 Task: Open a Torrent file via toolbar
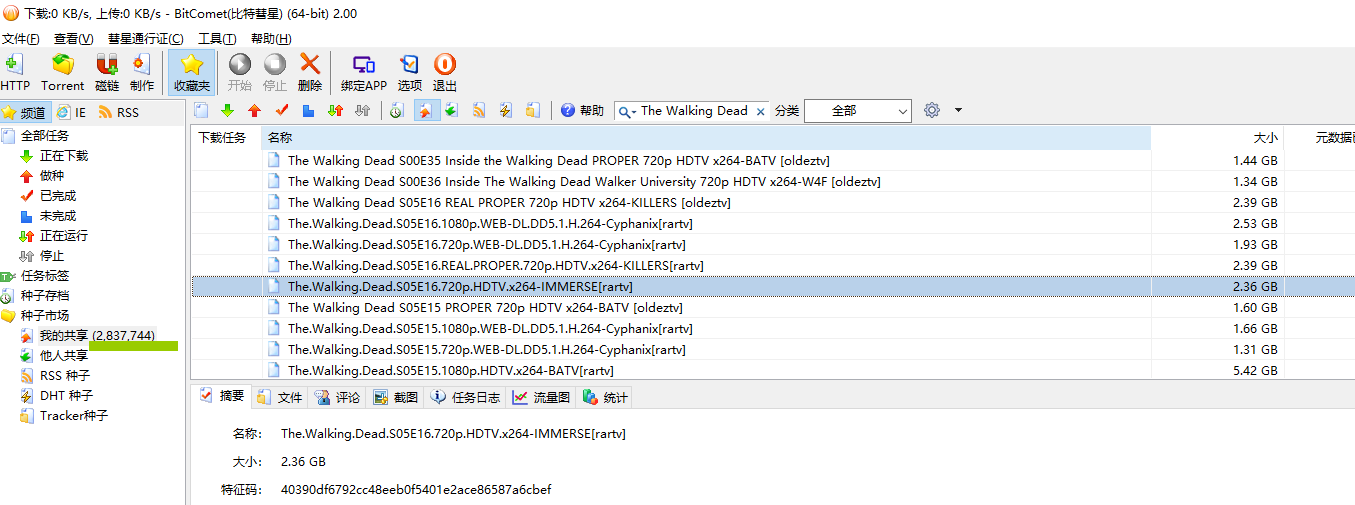[63, 73]
